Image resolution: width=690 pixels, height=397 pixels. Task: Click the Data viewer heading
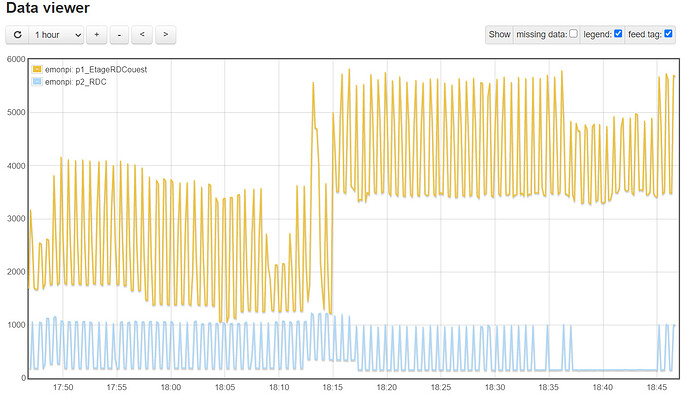(x=48, y=8)
